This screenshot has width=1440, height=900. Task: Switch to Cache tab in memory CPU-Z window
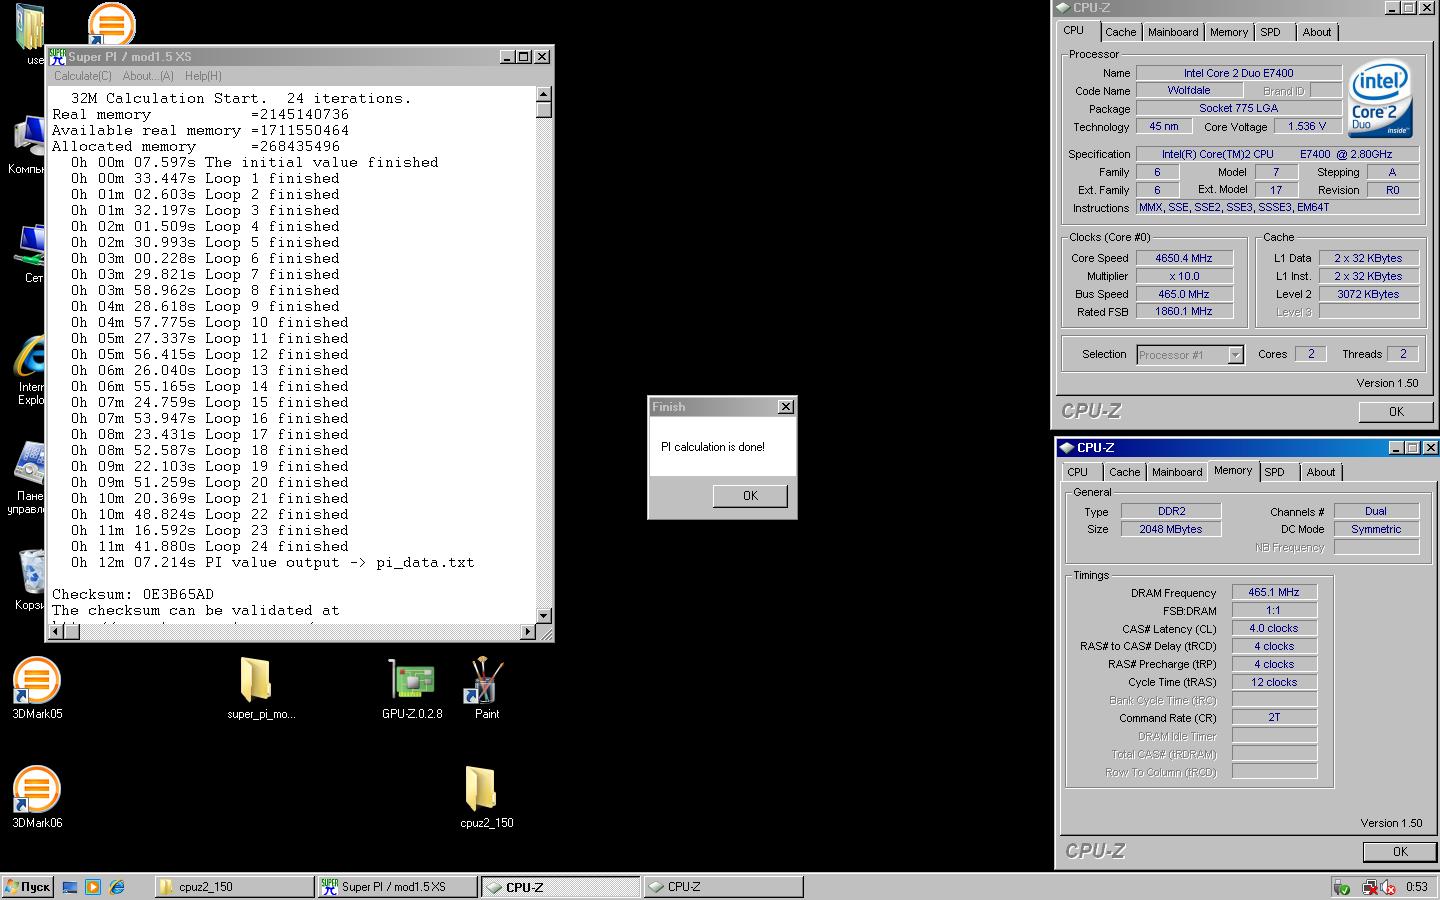(1124, 472)
